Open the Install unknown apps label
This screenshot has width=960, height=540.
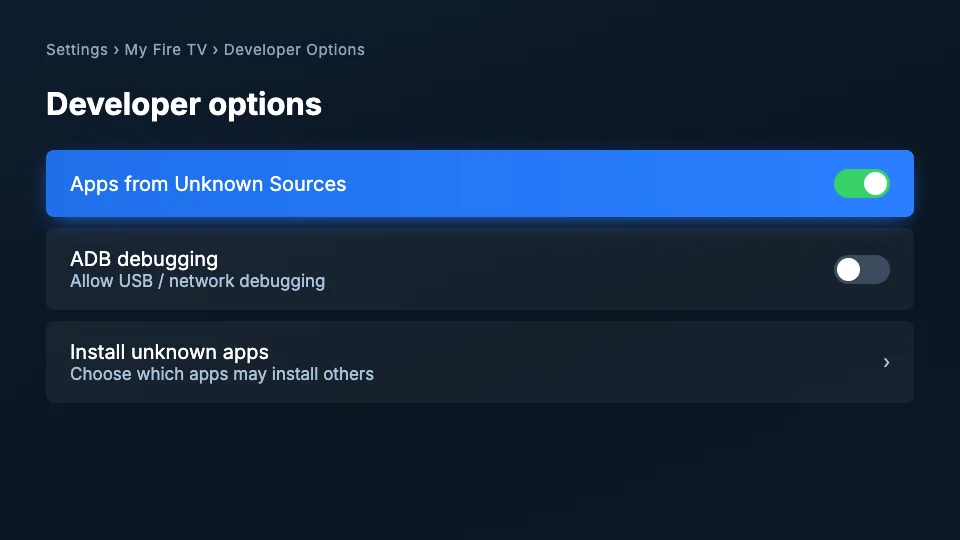170,352
